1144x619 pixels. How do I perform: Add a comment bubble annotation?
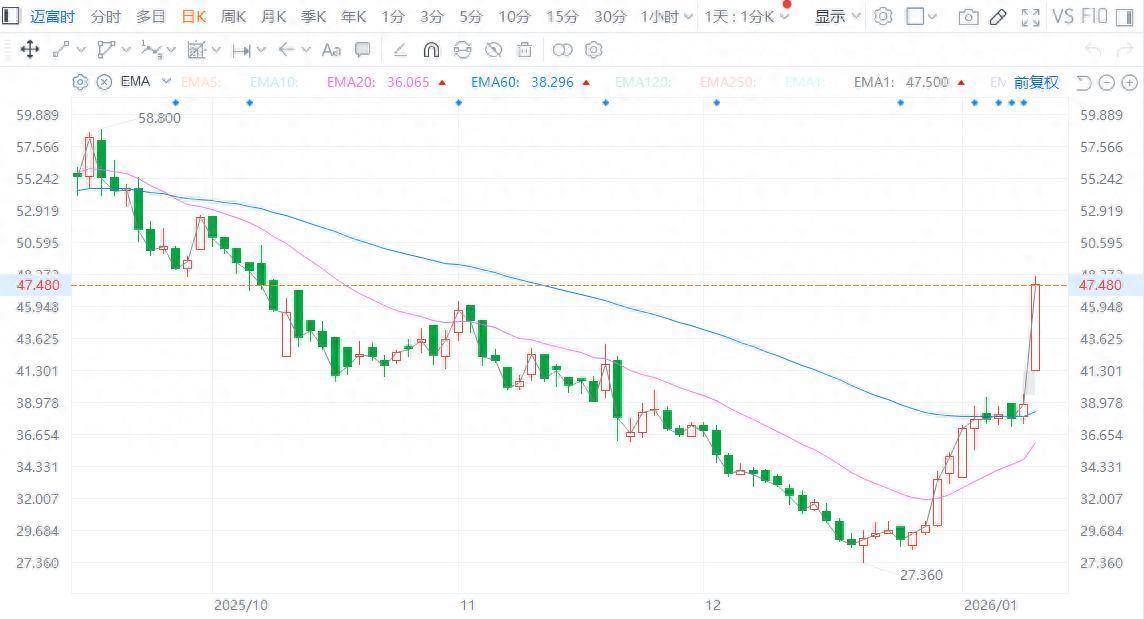point(363,50)
